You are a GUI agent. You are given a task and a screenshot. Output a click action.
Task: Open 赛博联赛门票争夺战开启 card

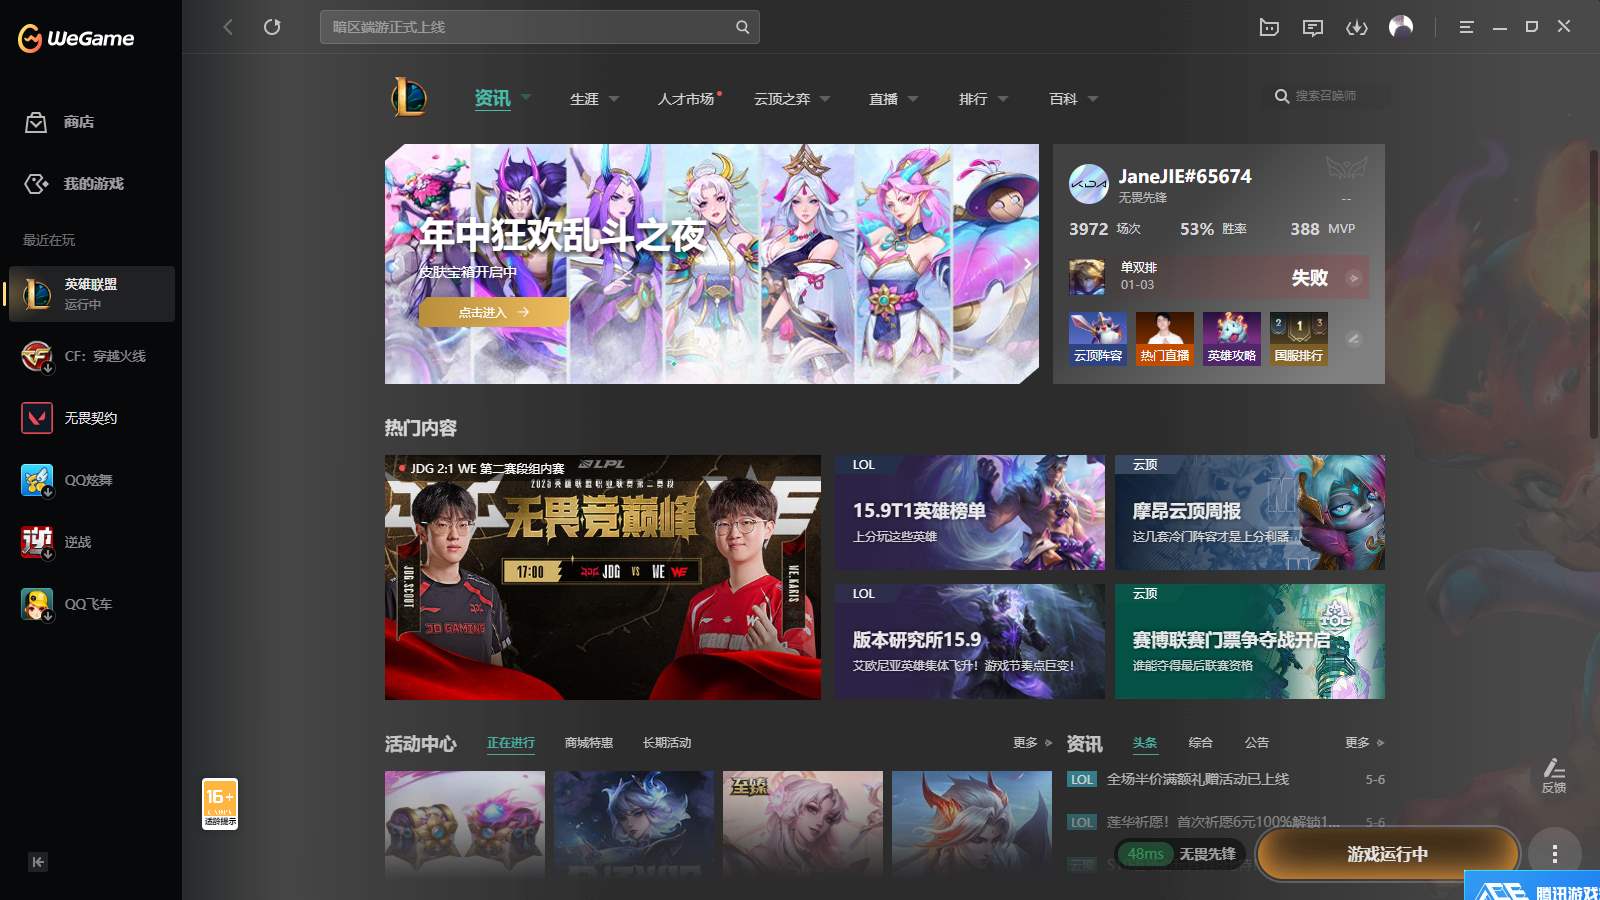tap(1250, 641)
